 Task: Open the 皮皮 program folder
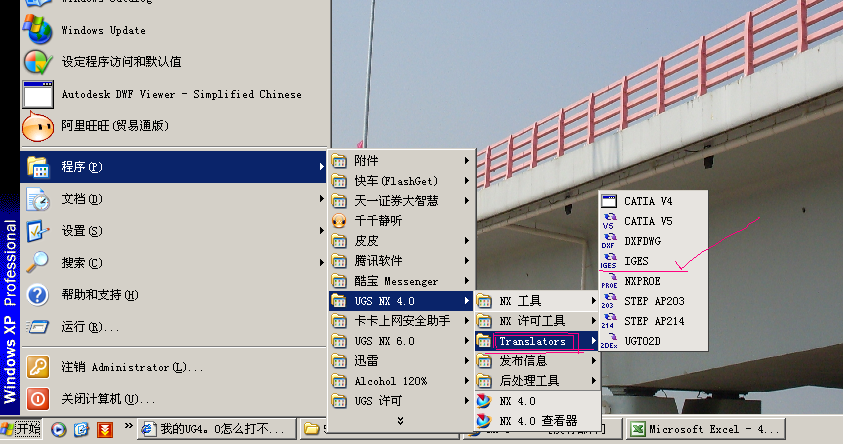point(402,241)
